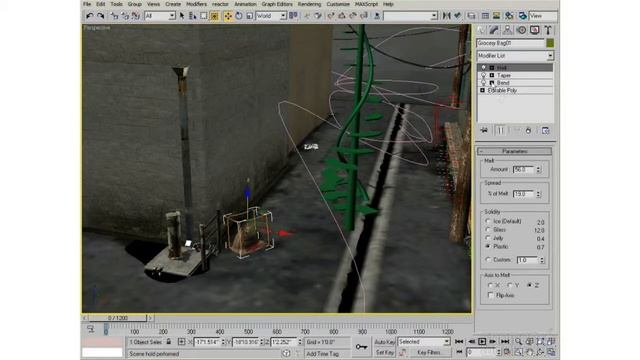Click the Play Animation button
Screen dimensions: 640x360
tap(482, 341)
